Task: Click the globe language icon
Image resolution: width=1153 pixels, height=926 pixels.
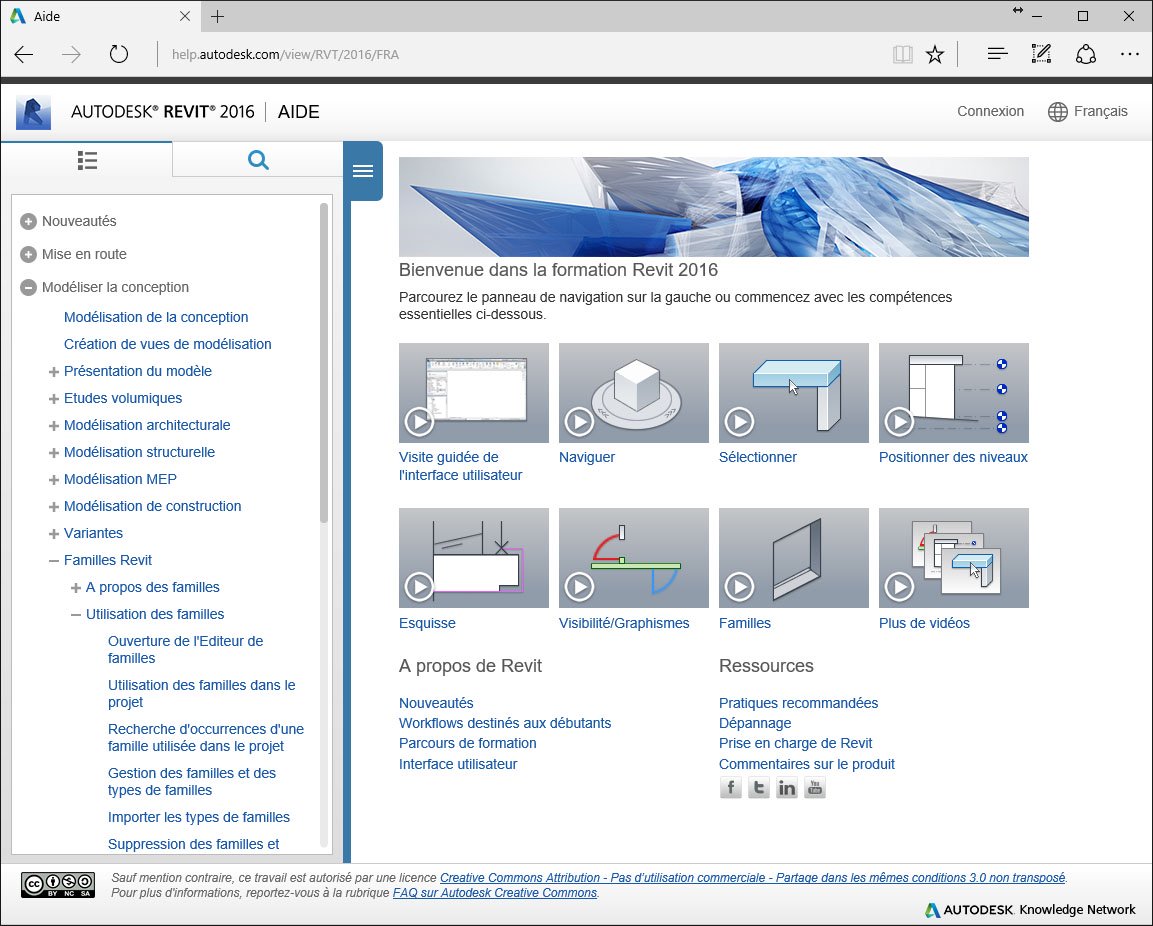Action: (x=1057, y=112)
